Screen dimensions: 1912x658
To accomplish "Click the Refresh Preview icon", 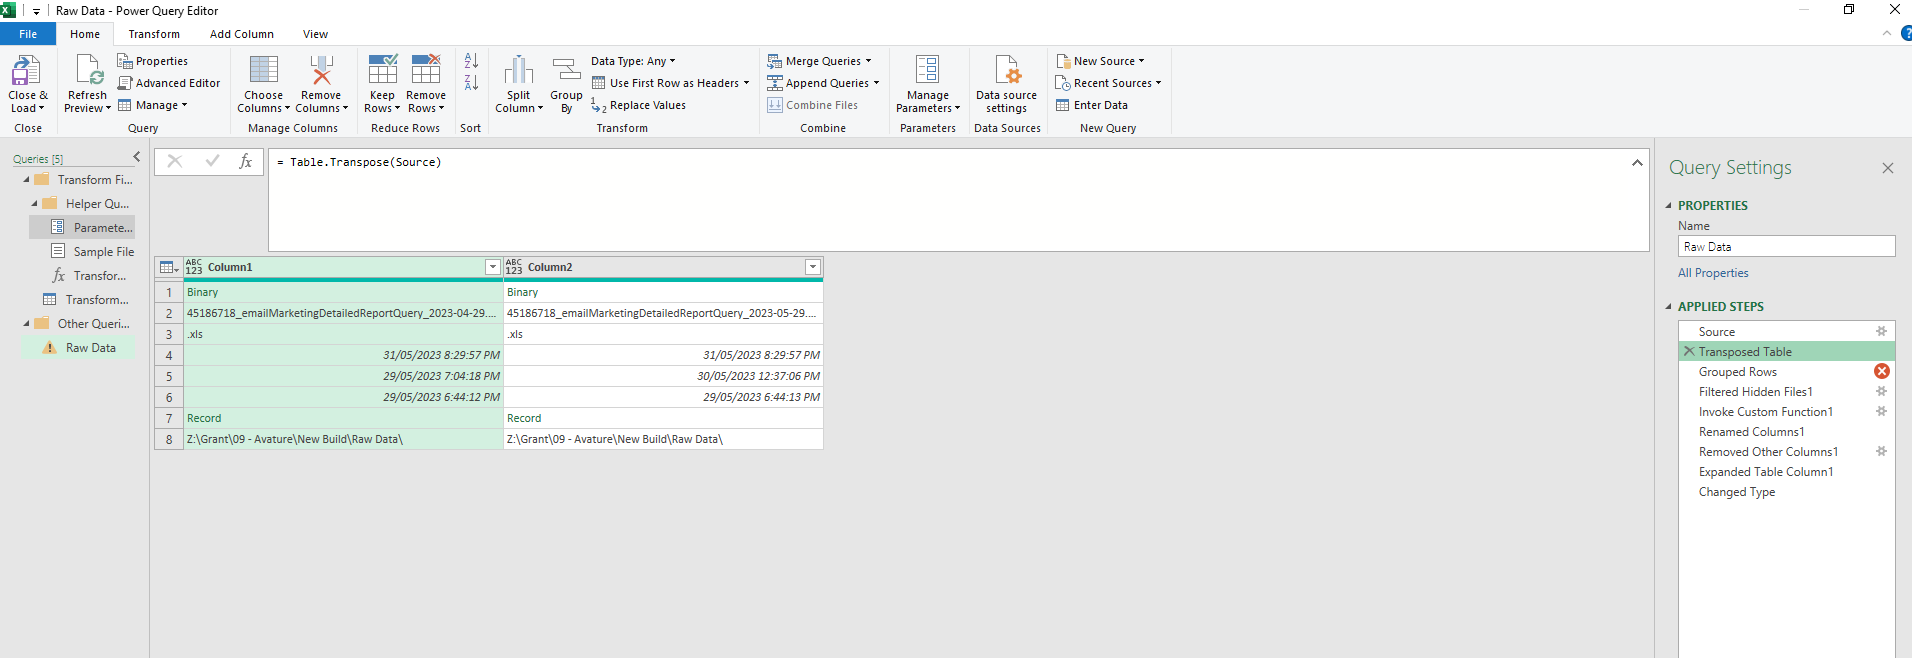I will [x=88, y=71].
